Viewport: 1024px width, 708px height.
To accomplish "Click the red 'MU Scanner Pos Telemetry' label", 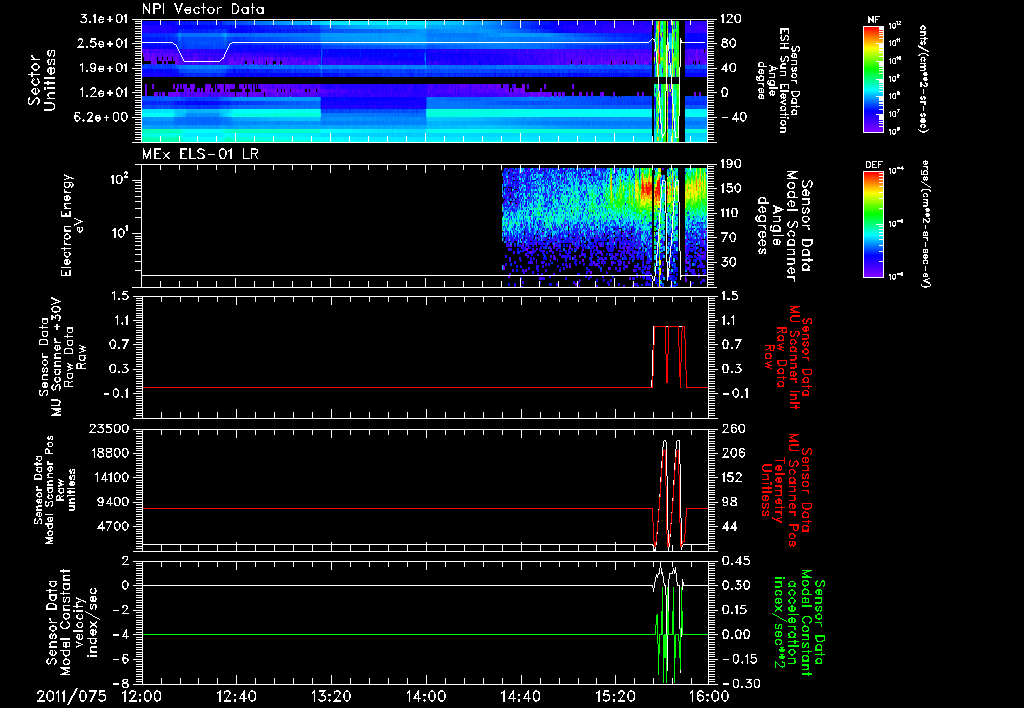I will [787, 491].
